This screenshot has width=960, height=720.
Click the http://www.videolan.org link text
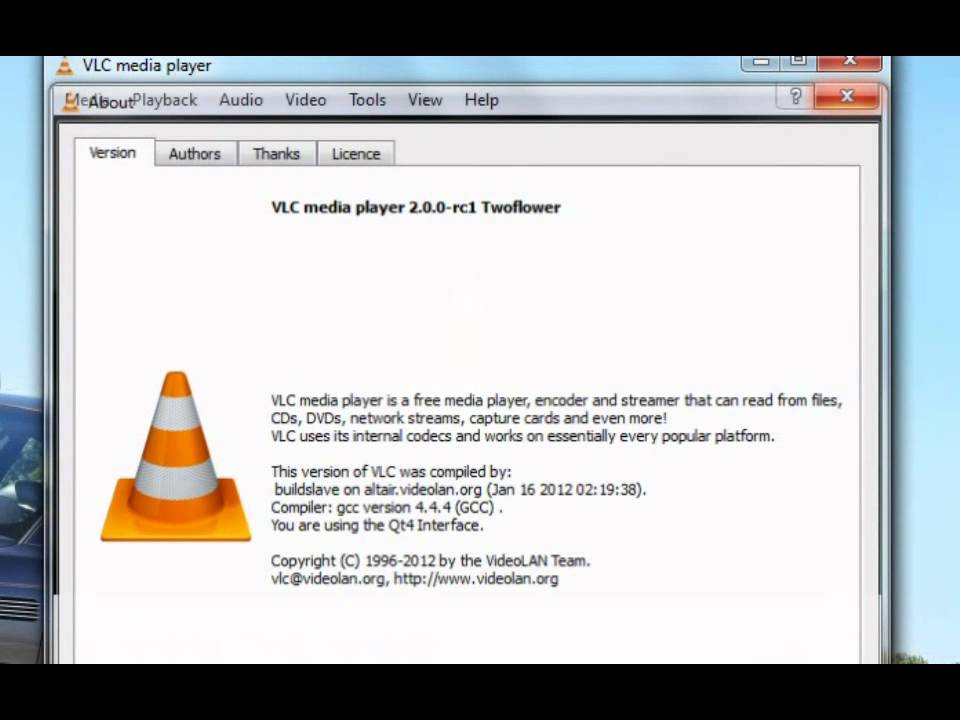476,579
